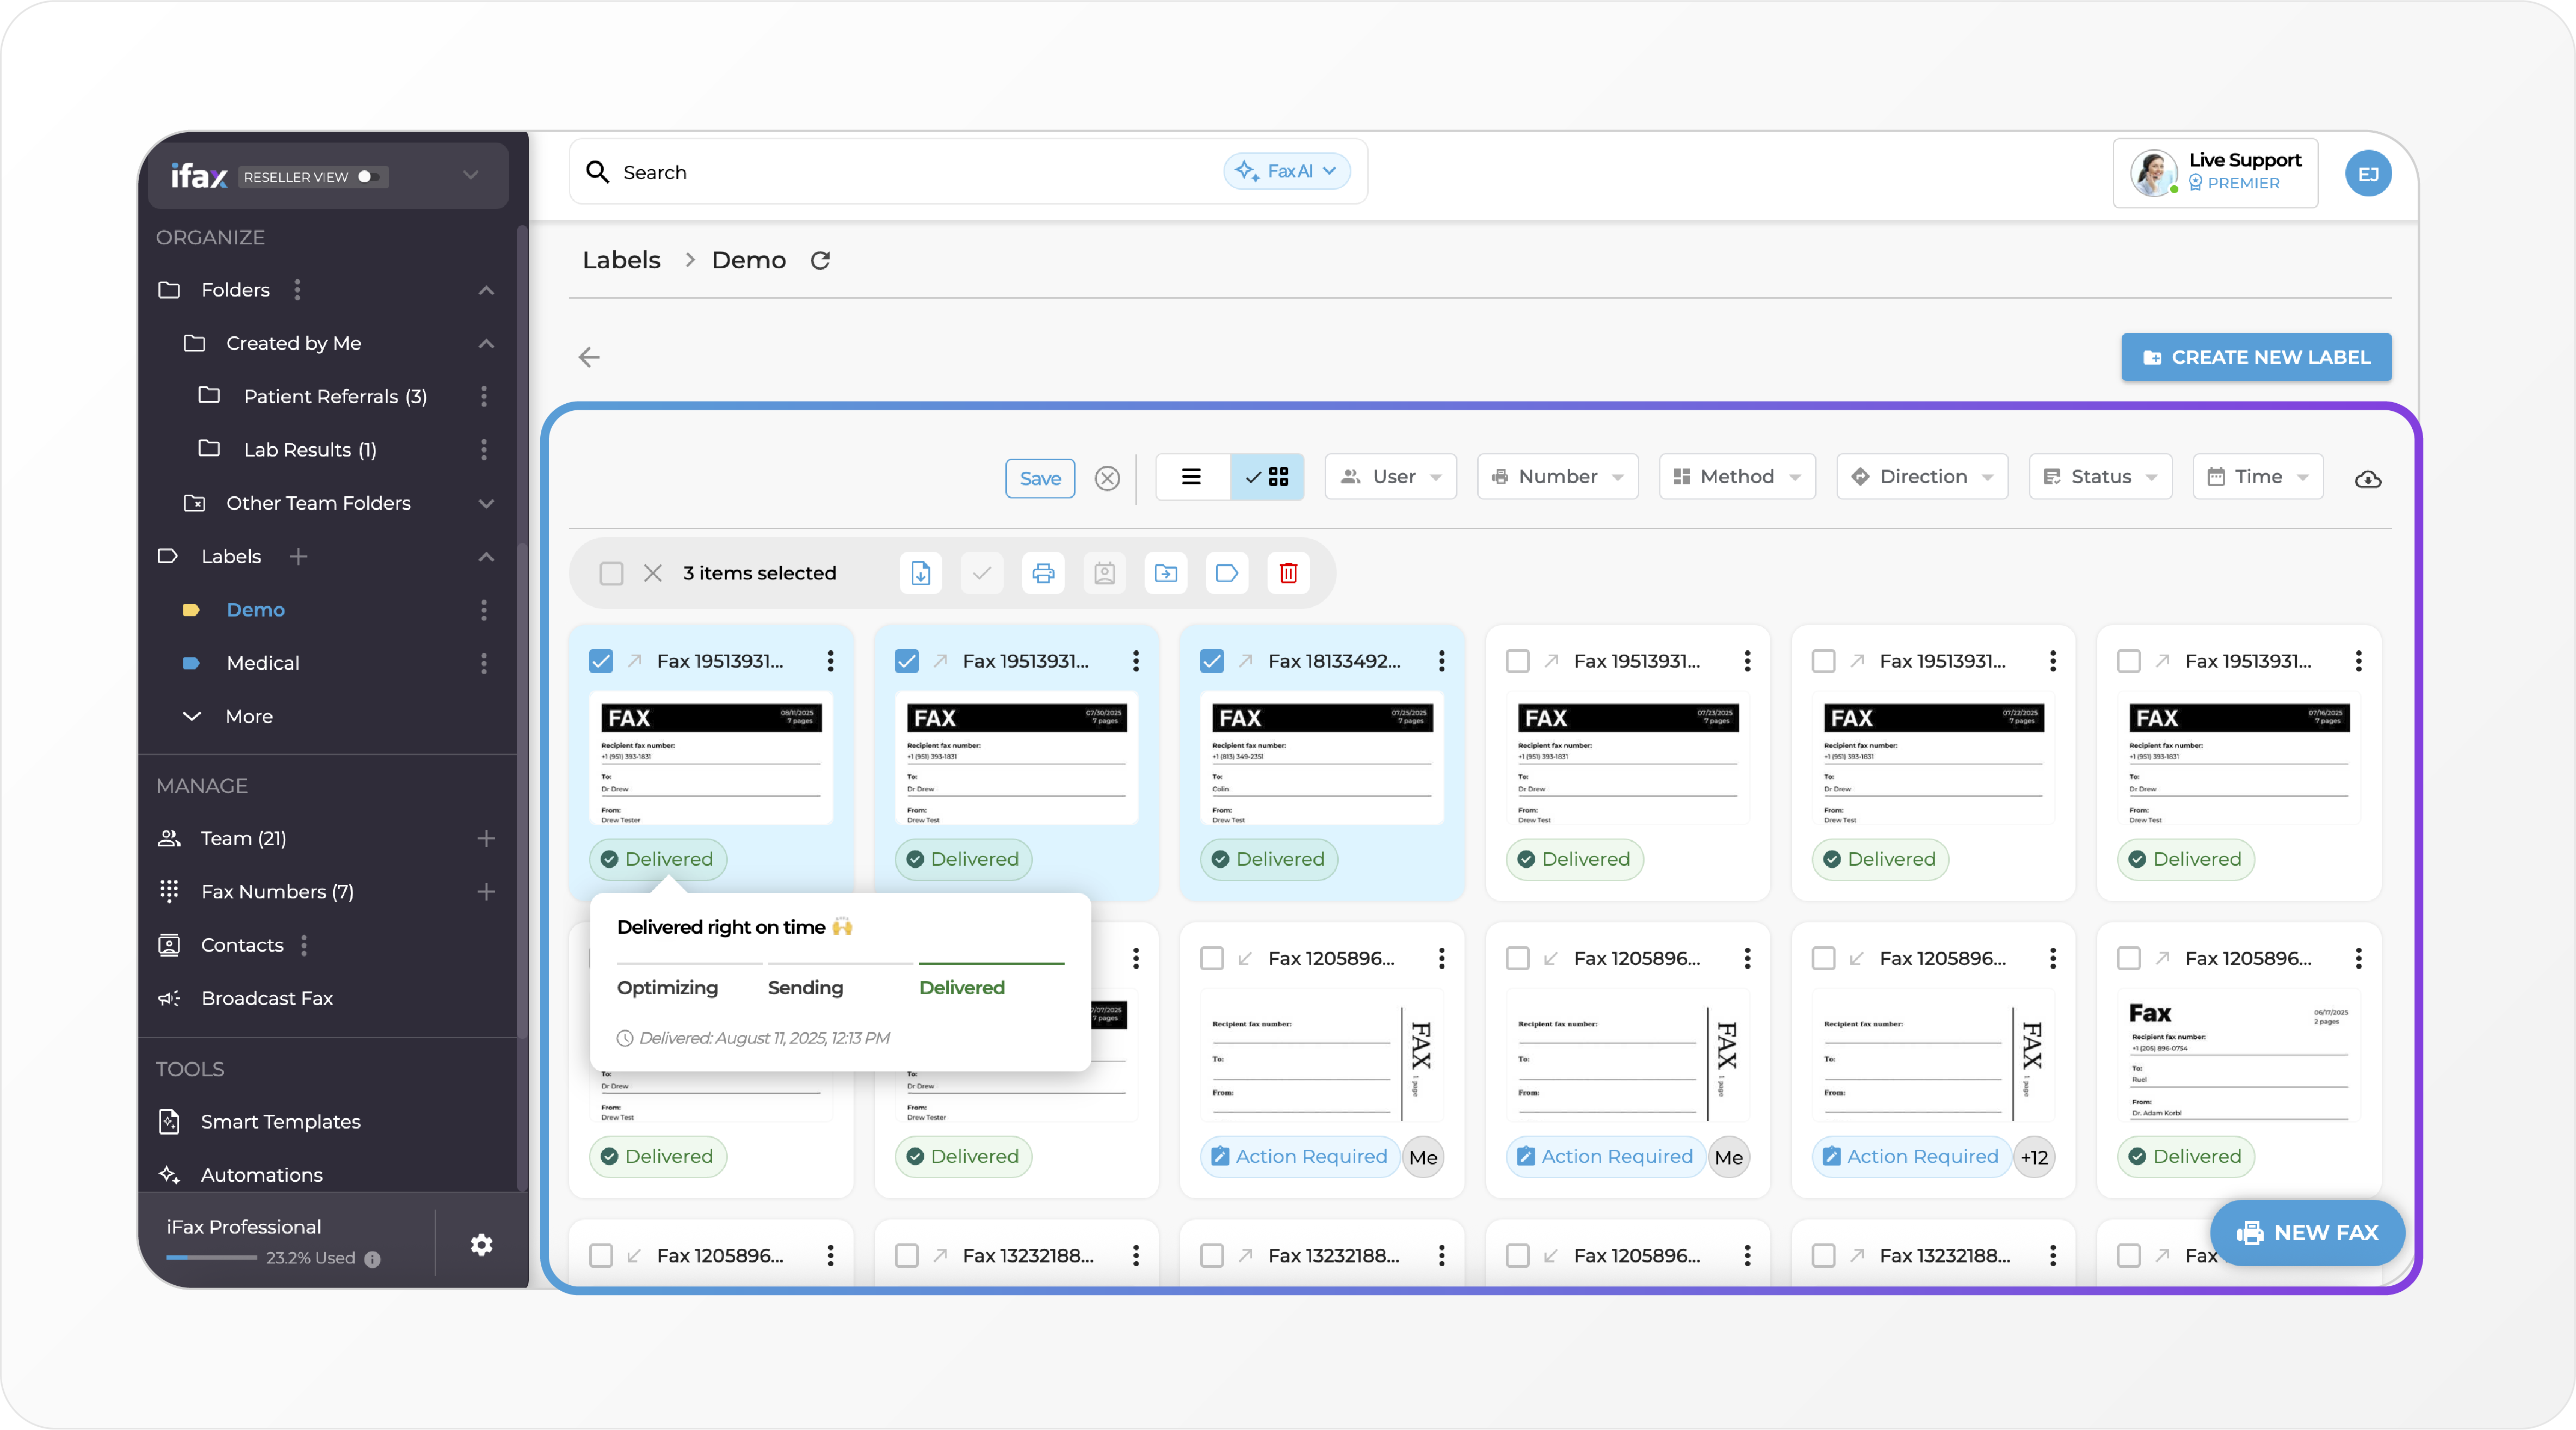This screenshot has height=1430, width=2576.
Task: Uncheck the first selected fax checkbox
Action: pyautogui.click(x=601, y=661)
